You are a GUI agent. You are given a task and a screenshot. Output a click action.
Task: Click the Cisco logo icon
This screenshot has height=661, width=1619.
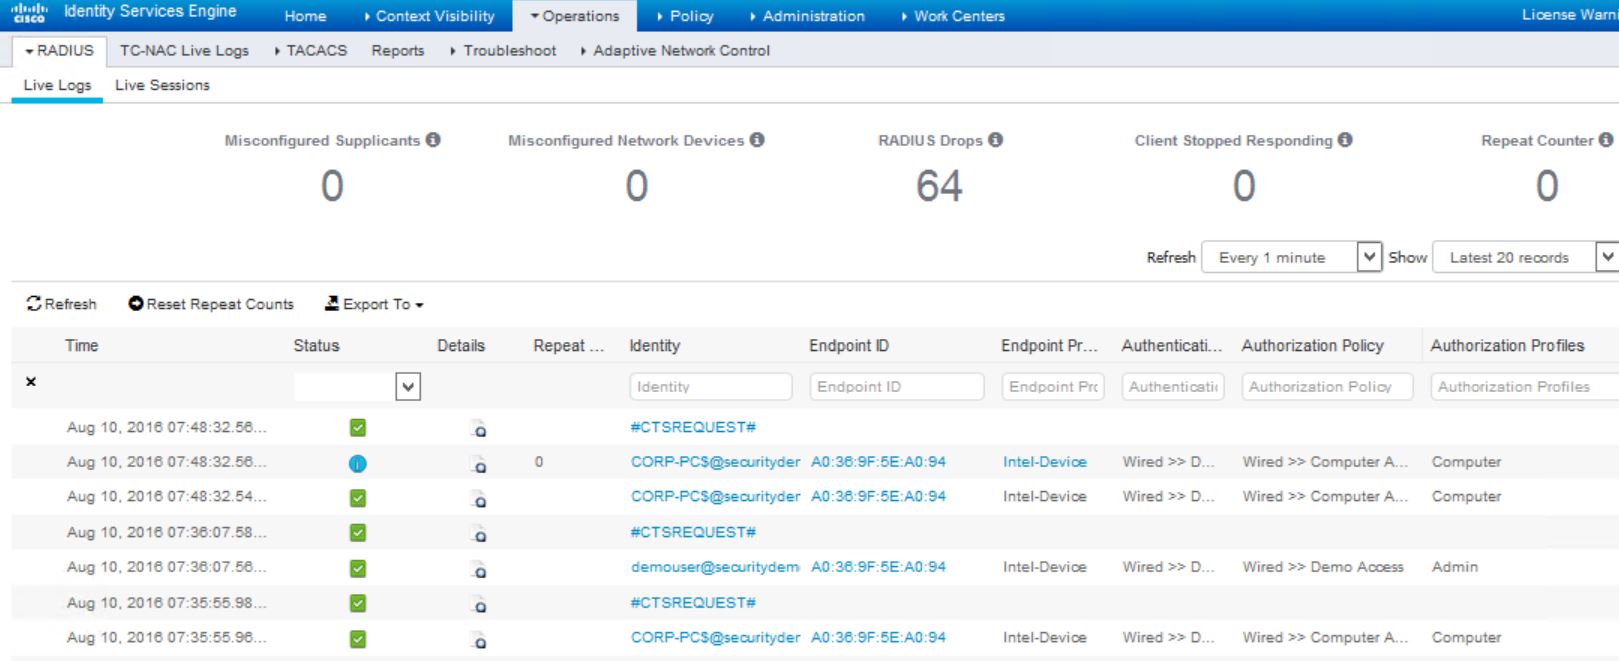pos(28,13)
